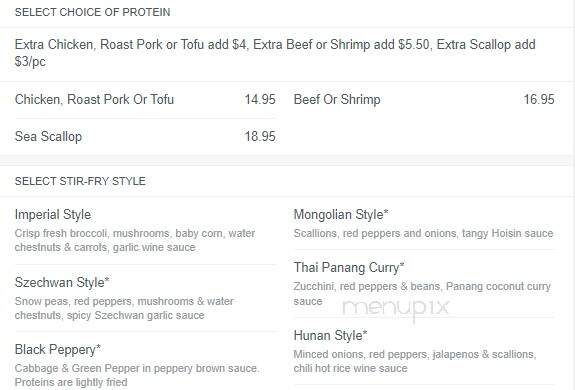Viewport: 575px width, 390px height.
Task: Click the Select Choice Of Protein heading
Action: click(x=92, y=12)
